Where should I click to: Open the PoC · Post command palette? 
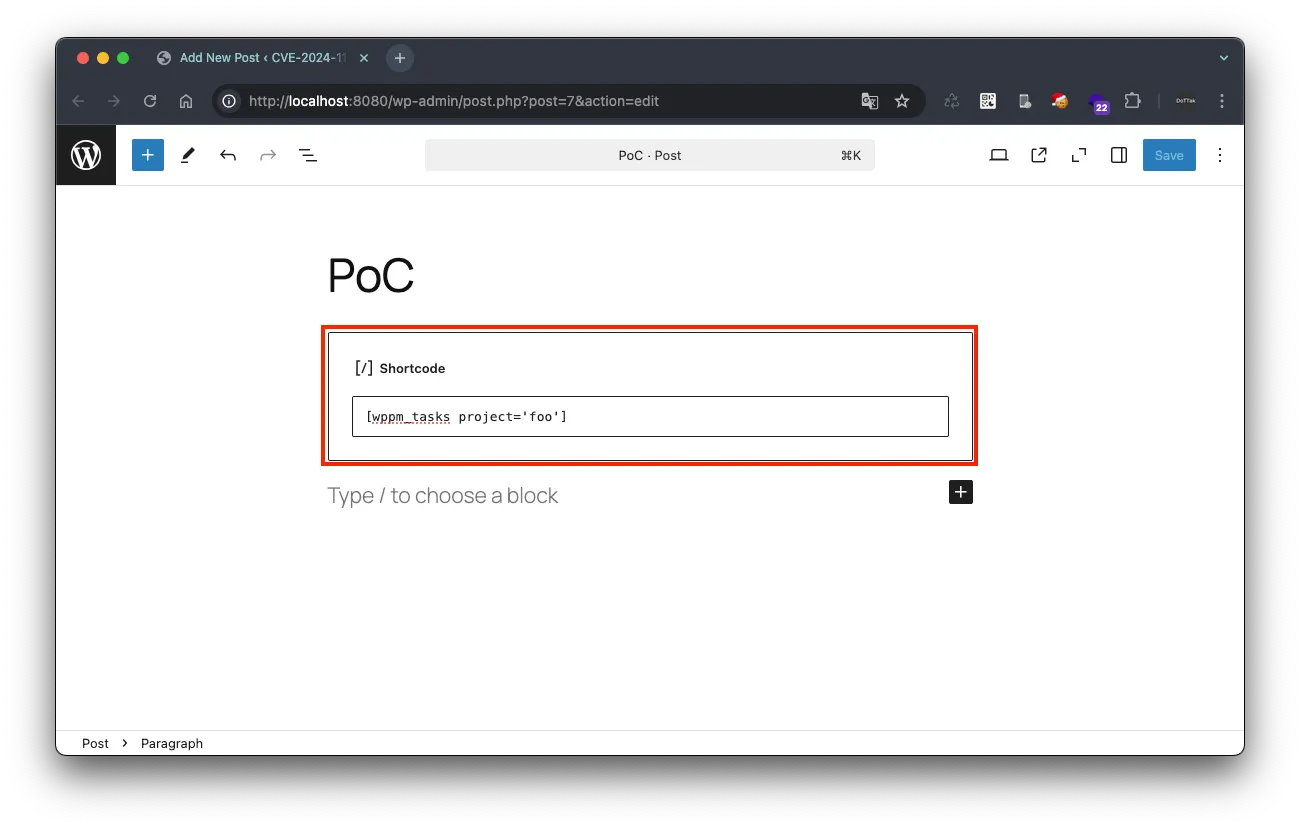650,155
